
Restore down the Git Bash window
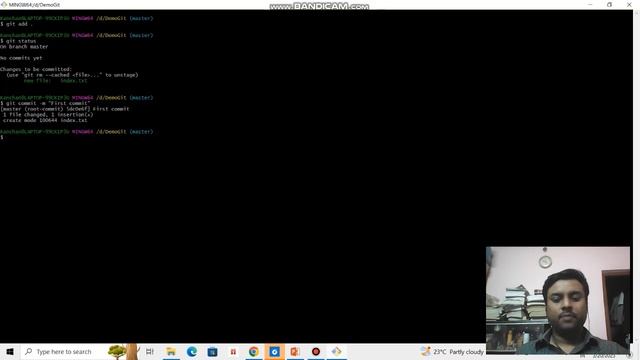coord(609,4)
